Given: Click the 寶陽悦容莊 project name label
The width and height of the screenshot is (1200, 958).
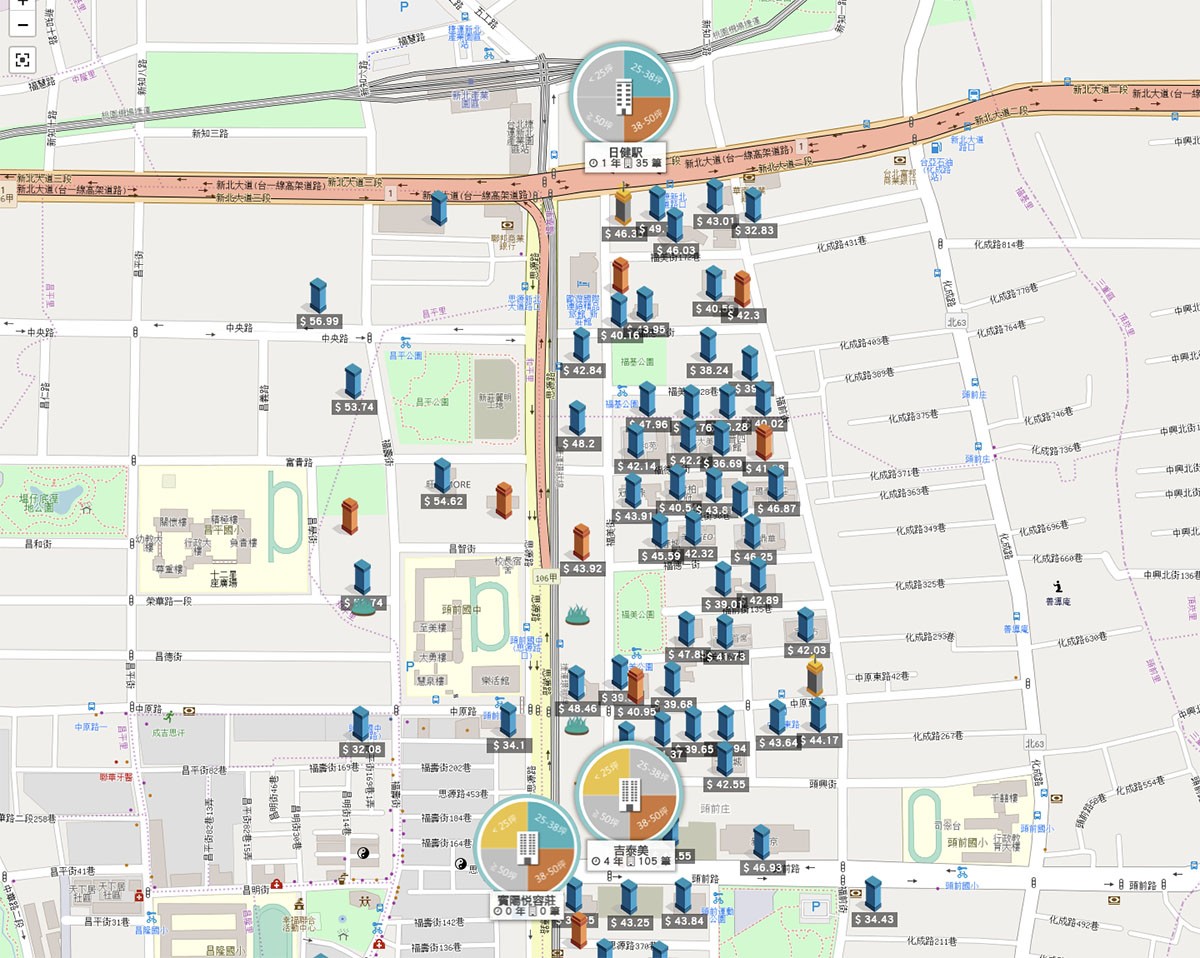Looking at the screenshot, I should click(527, 900).
